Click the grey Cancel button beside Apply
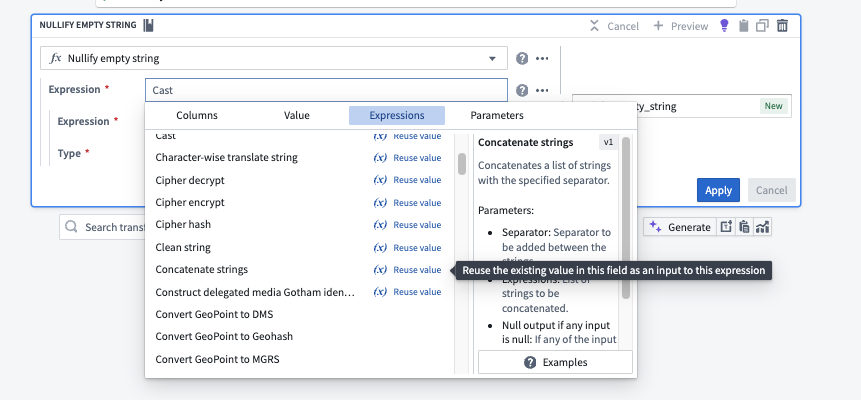 [x=771, y=190]
